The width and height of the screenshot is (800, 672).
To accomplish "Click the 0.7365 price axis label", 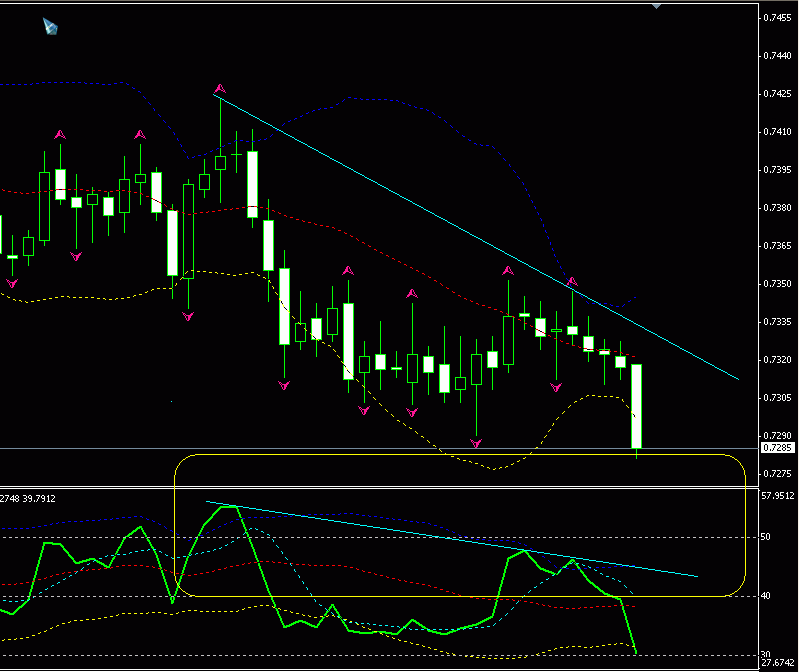I will tap(778, 246).
